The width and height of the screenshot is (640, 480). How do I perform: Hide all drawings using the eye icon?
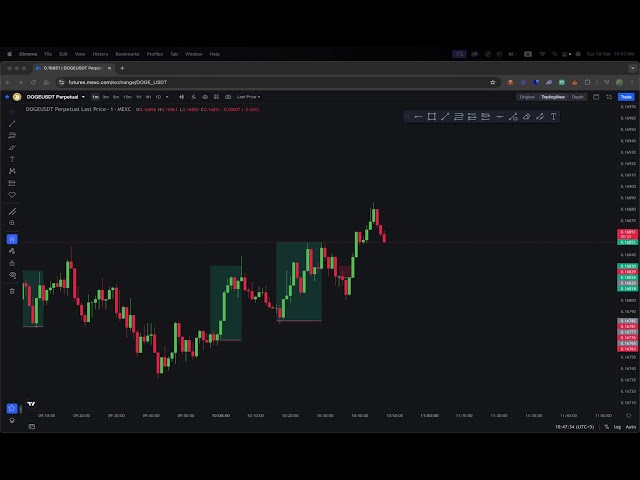tap(12, 275)
